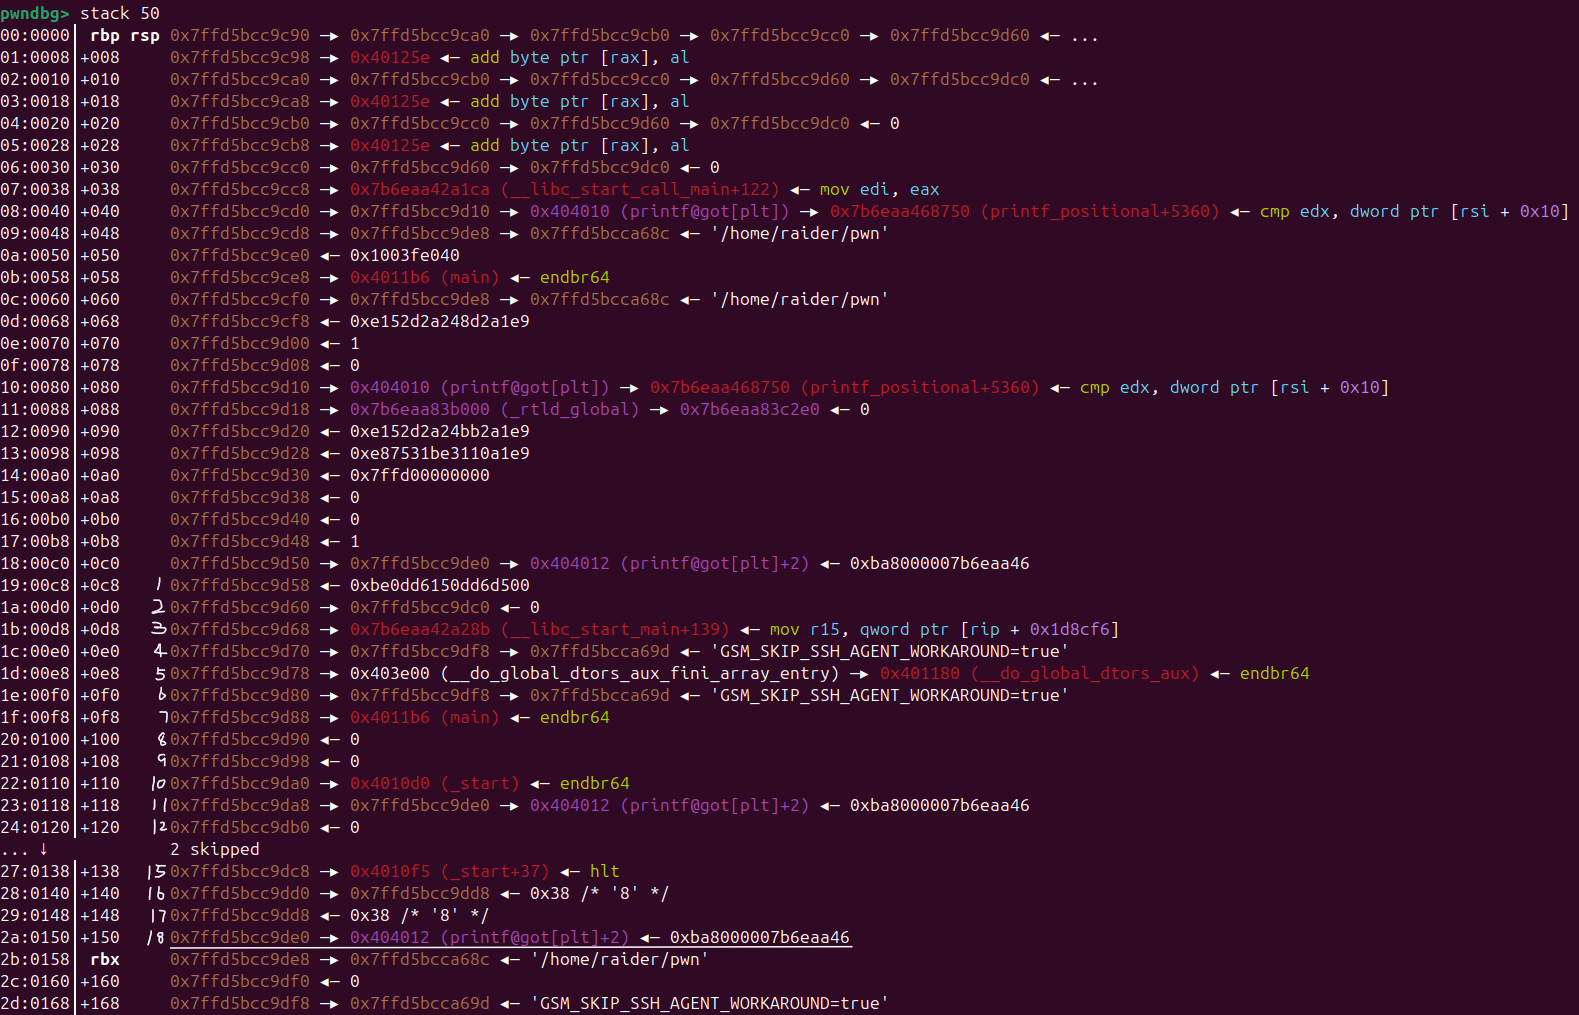The image size is (1579, 1015).
Task: Click the 'rbx' register label
Action: point(104,959)
